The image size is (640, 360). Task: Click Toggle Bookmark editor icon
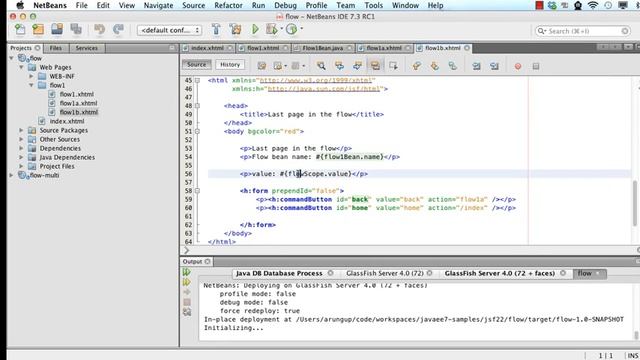(453, 66)
